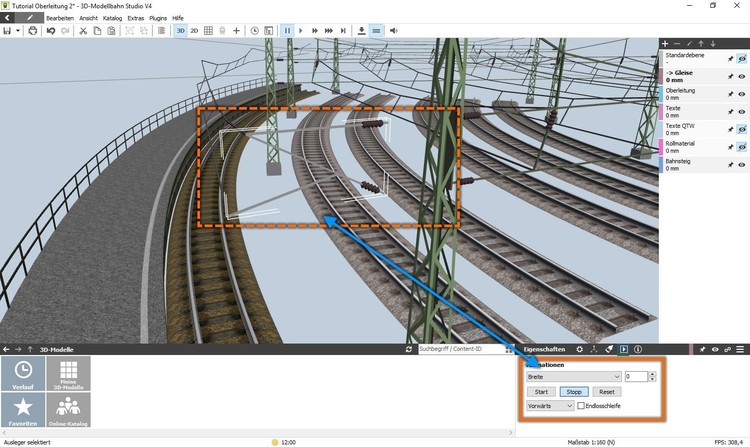Click the paste clipboard icon
The image size is (750, 447).
coord(111,31)
